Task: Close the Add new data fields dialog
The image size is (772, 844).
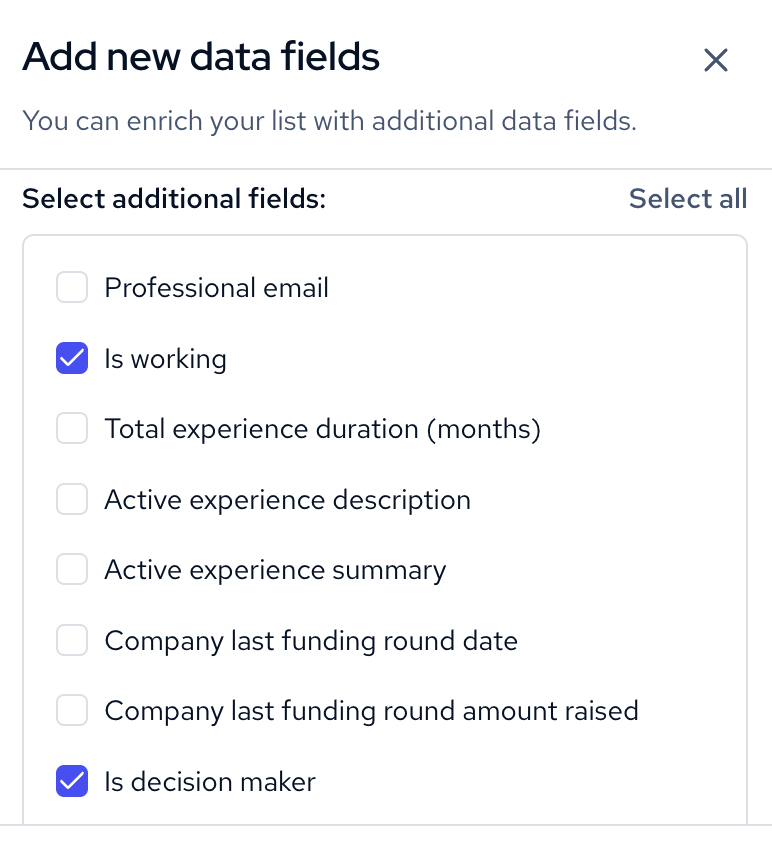Action: click(x=715, y=59)
